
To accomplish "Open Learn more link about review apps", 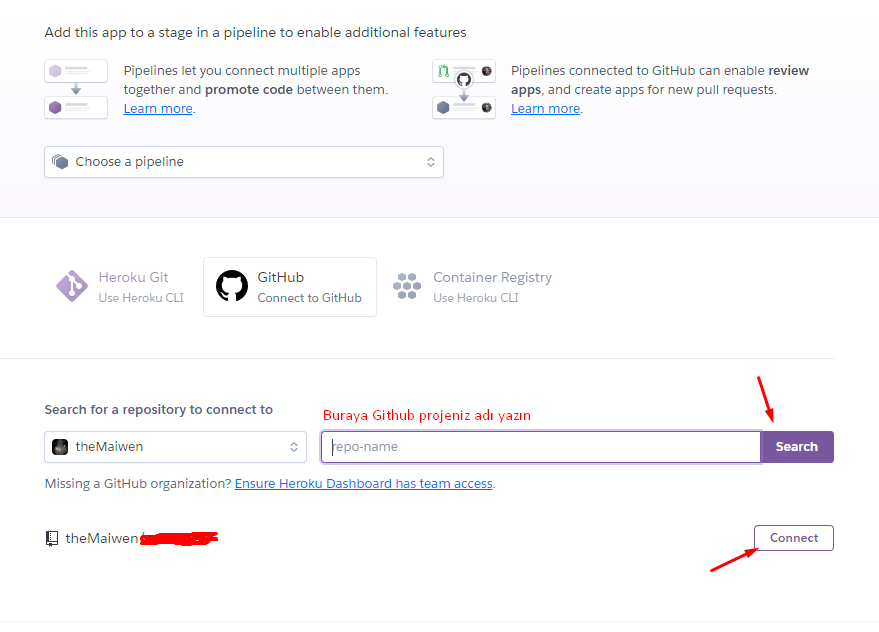I will tap(545, 109).
